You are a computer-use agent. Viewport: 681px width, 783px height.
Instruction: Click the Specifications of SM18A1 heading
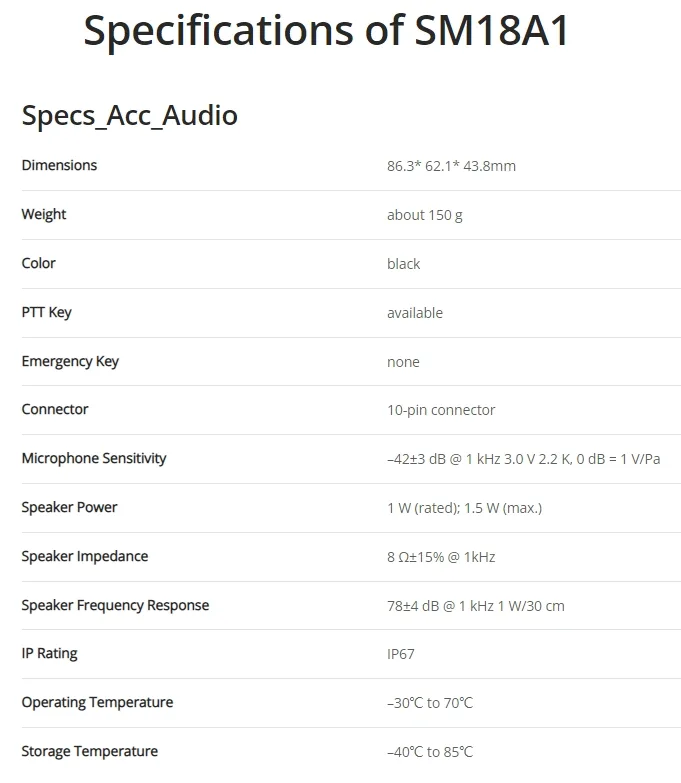pos(326,31)
